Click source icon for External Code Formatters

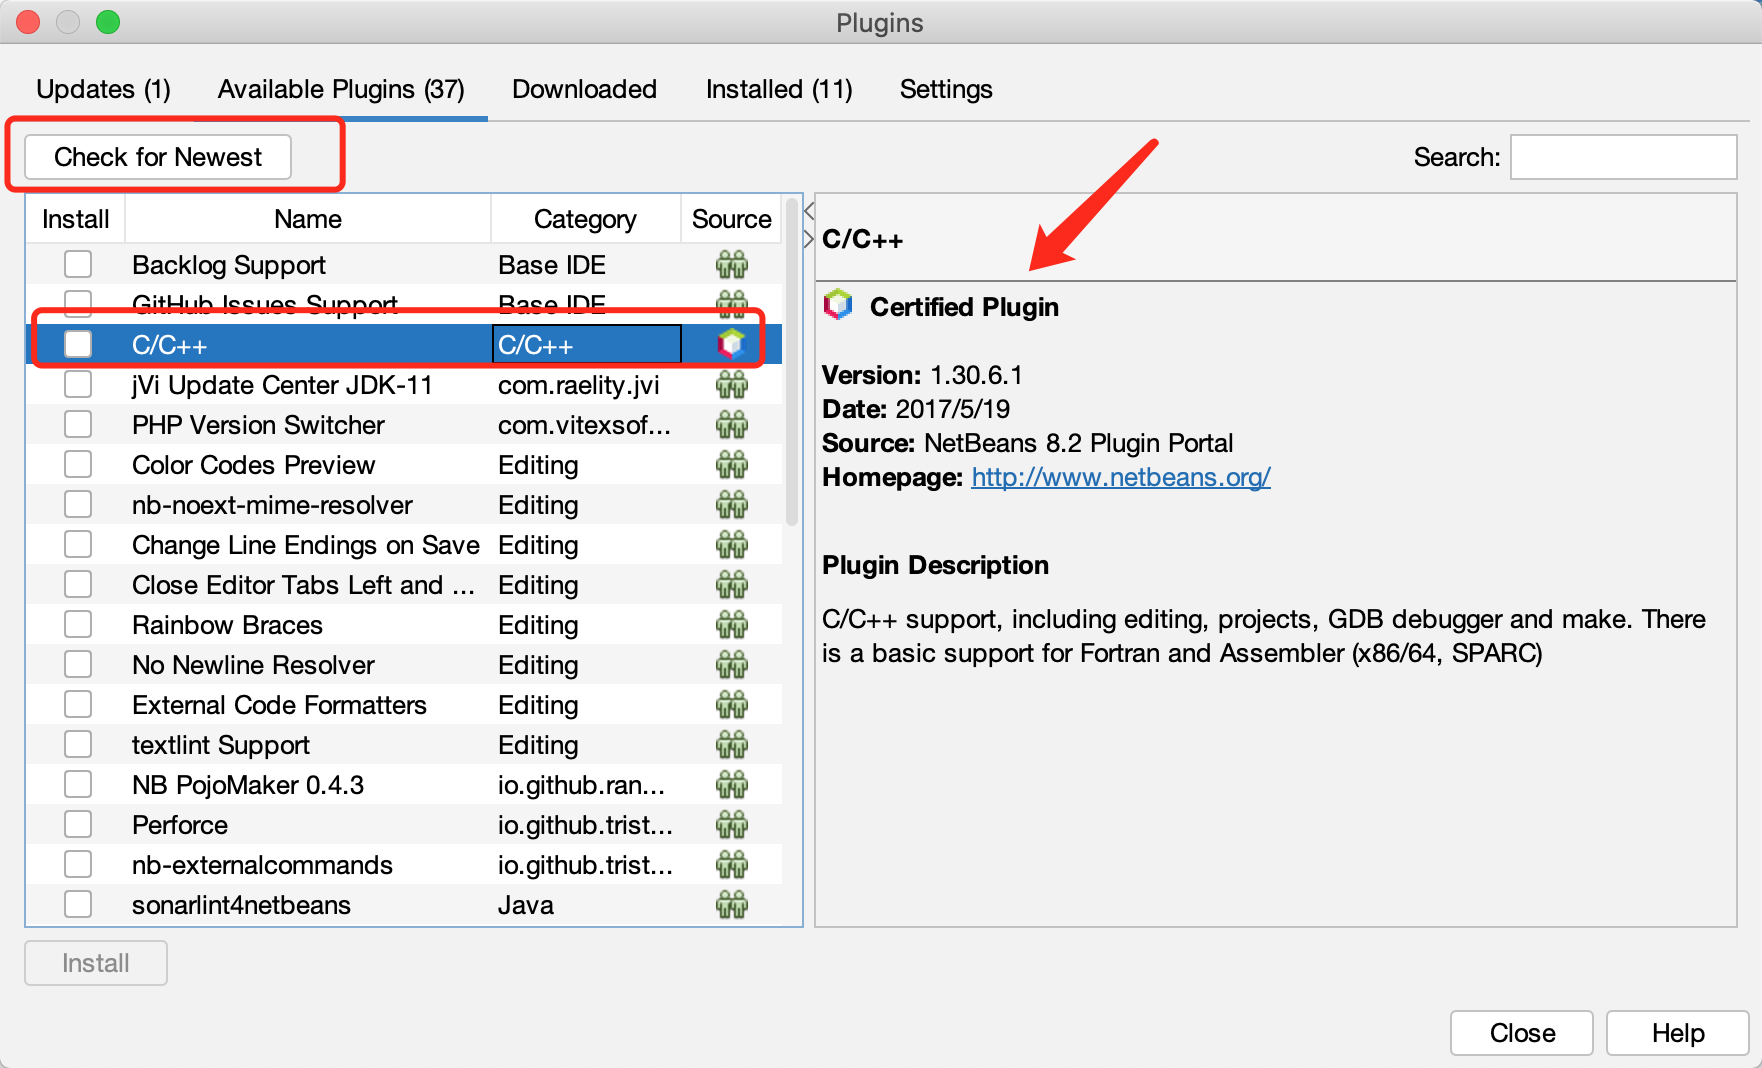coord(732,705)
